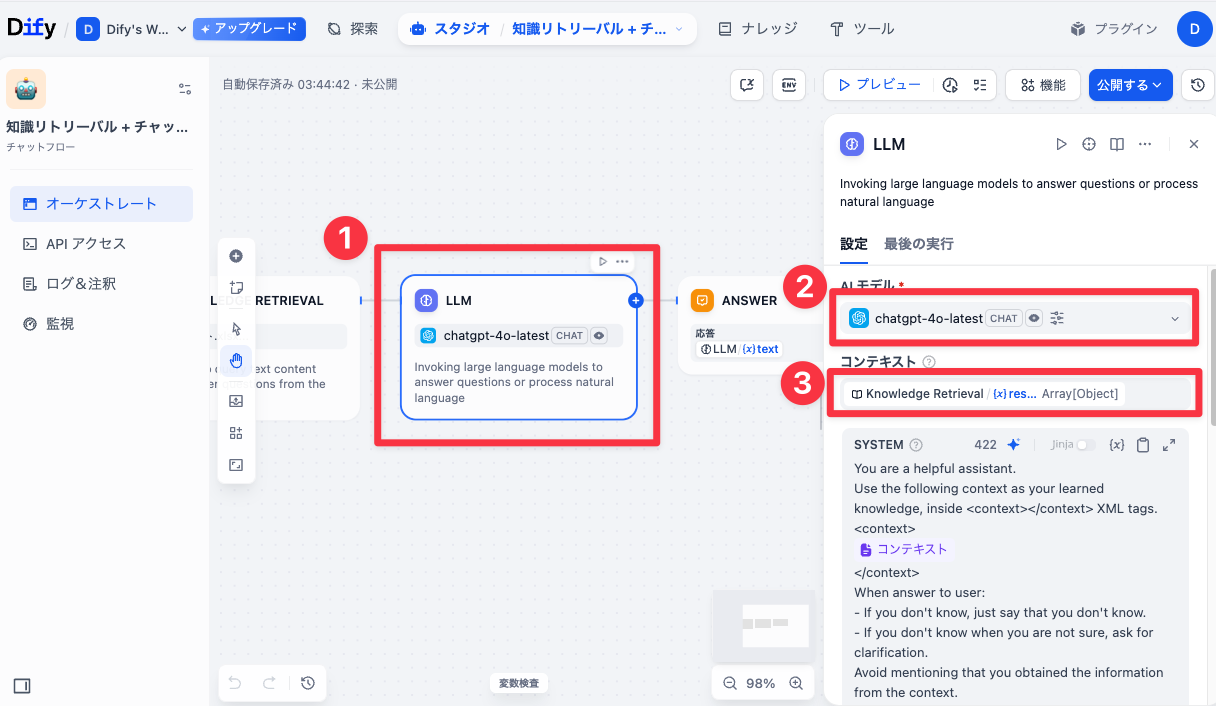Expand the 公開する publish dropdown

(1130, 85)
